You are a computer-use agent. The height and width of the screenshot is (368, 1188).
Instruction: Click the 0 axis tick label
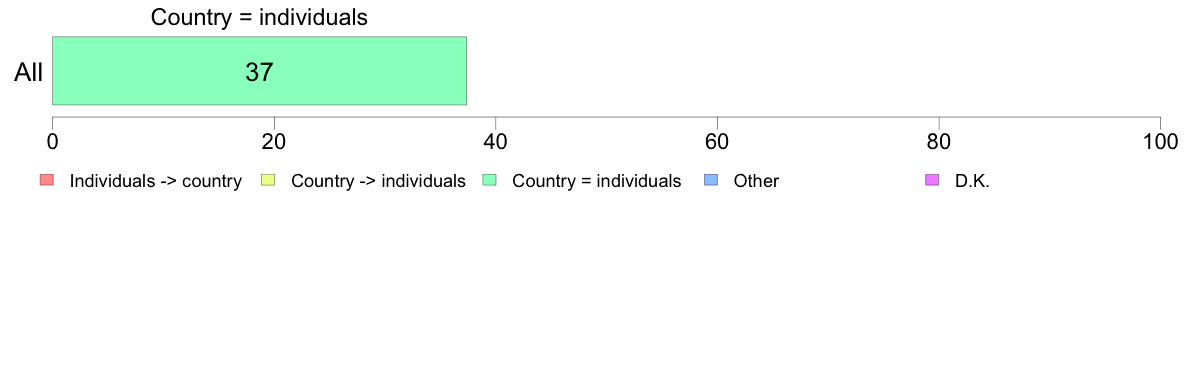pyautogui.click(x=52, y=142)
